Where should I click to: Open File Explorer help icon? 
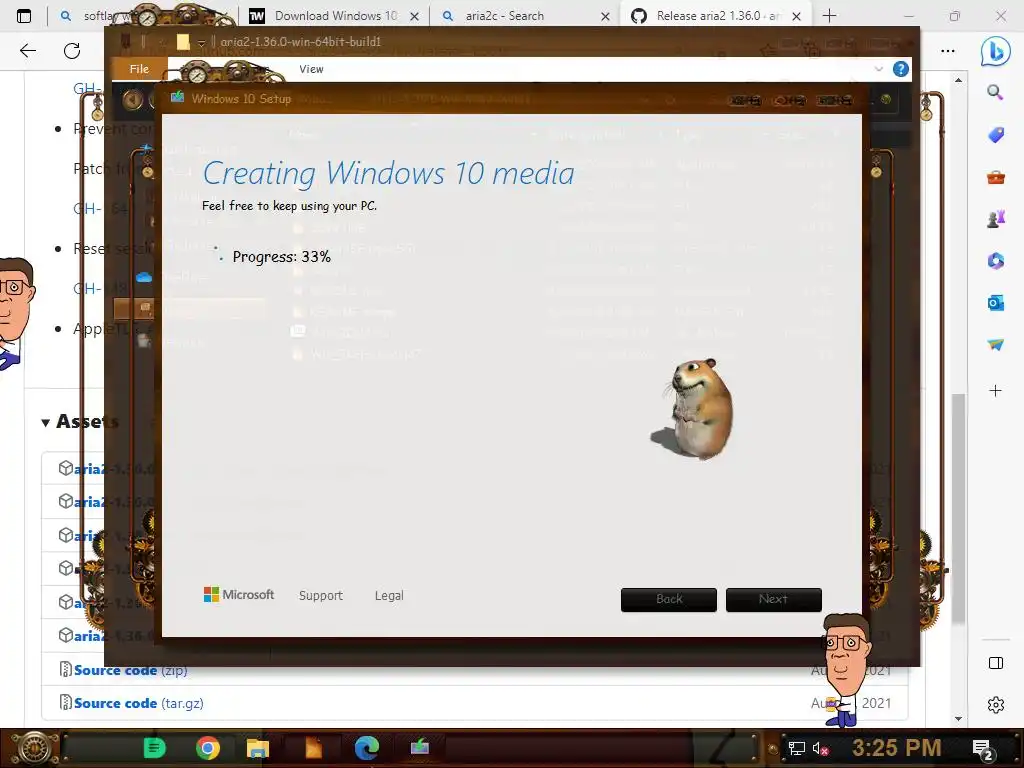pos(901,69)
